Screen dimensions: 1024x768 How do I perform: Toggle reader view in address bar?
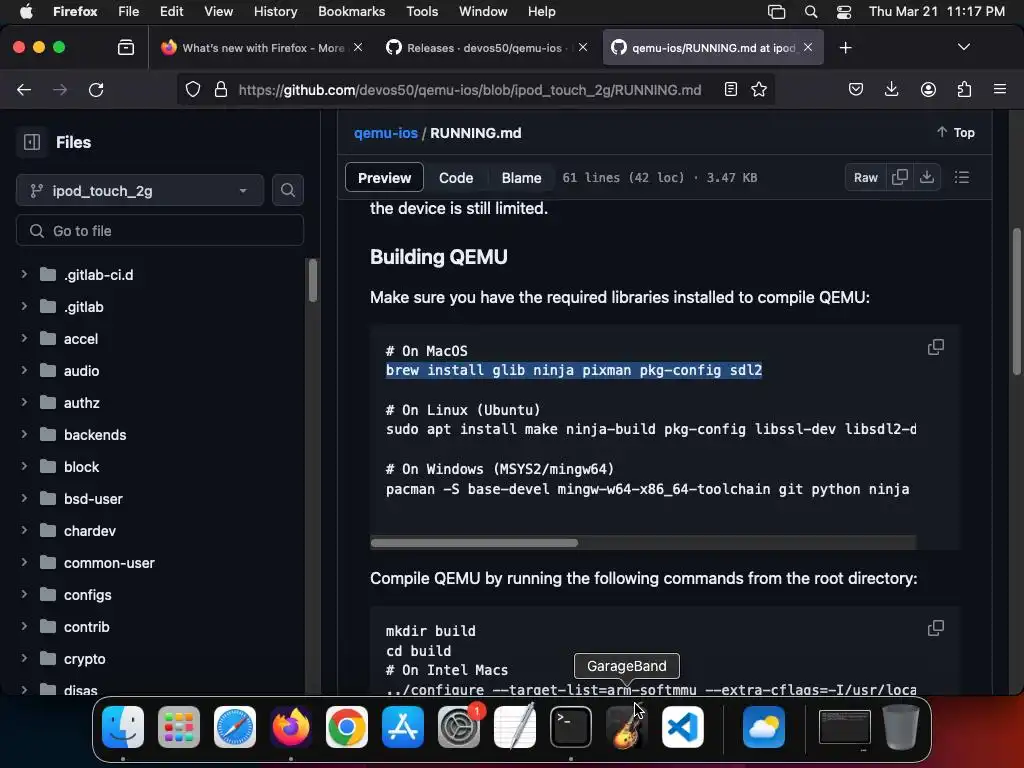tap(731, 89)
